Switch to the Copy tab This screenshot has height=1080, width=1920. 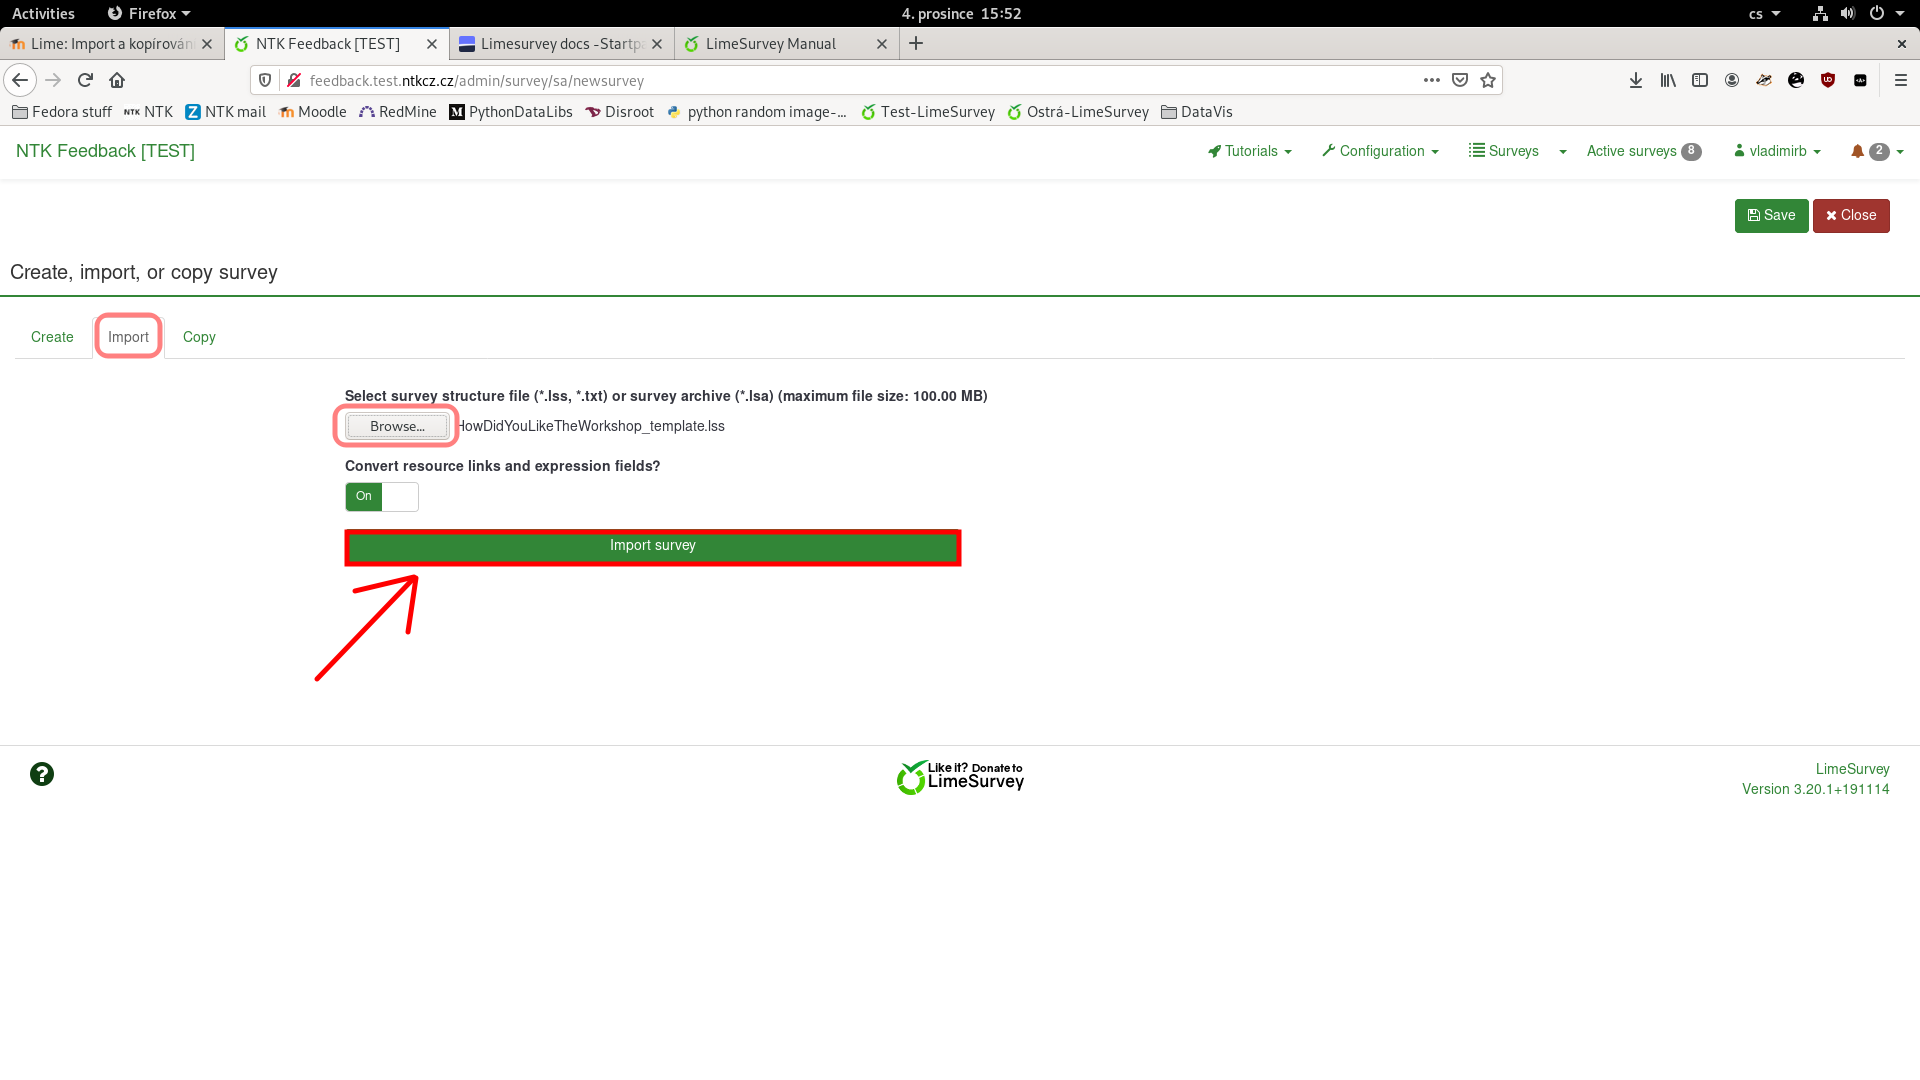(199, 337)
